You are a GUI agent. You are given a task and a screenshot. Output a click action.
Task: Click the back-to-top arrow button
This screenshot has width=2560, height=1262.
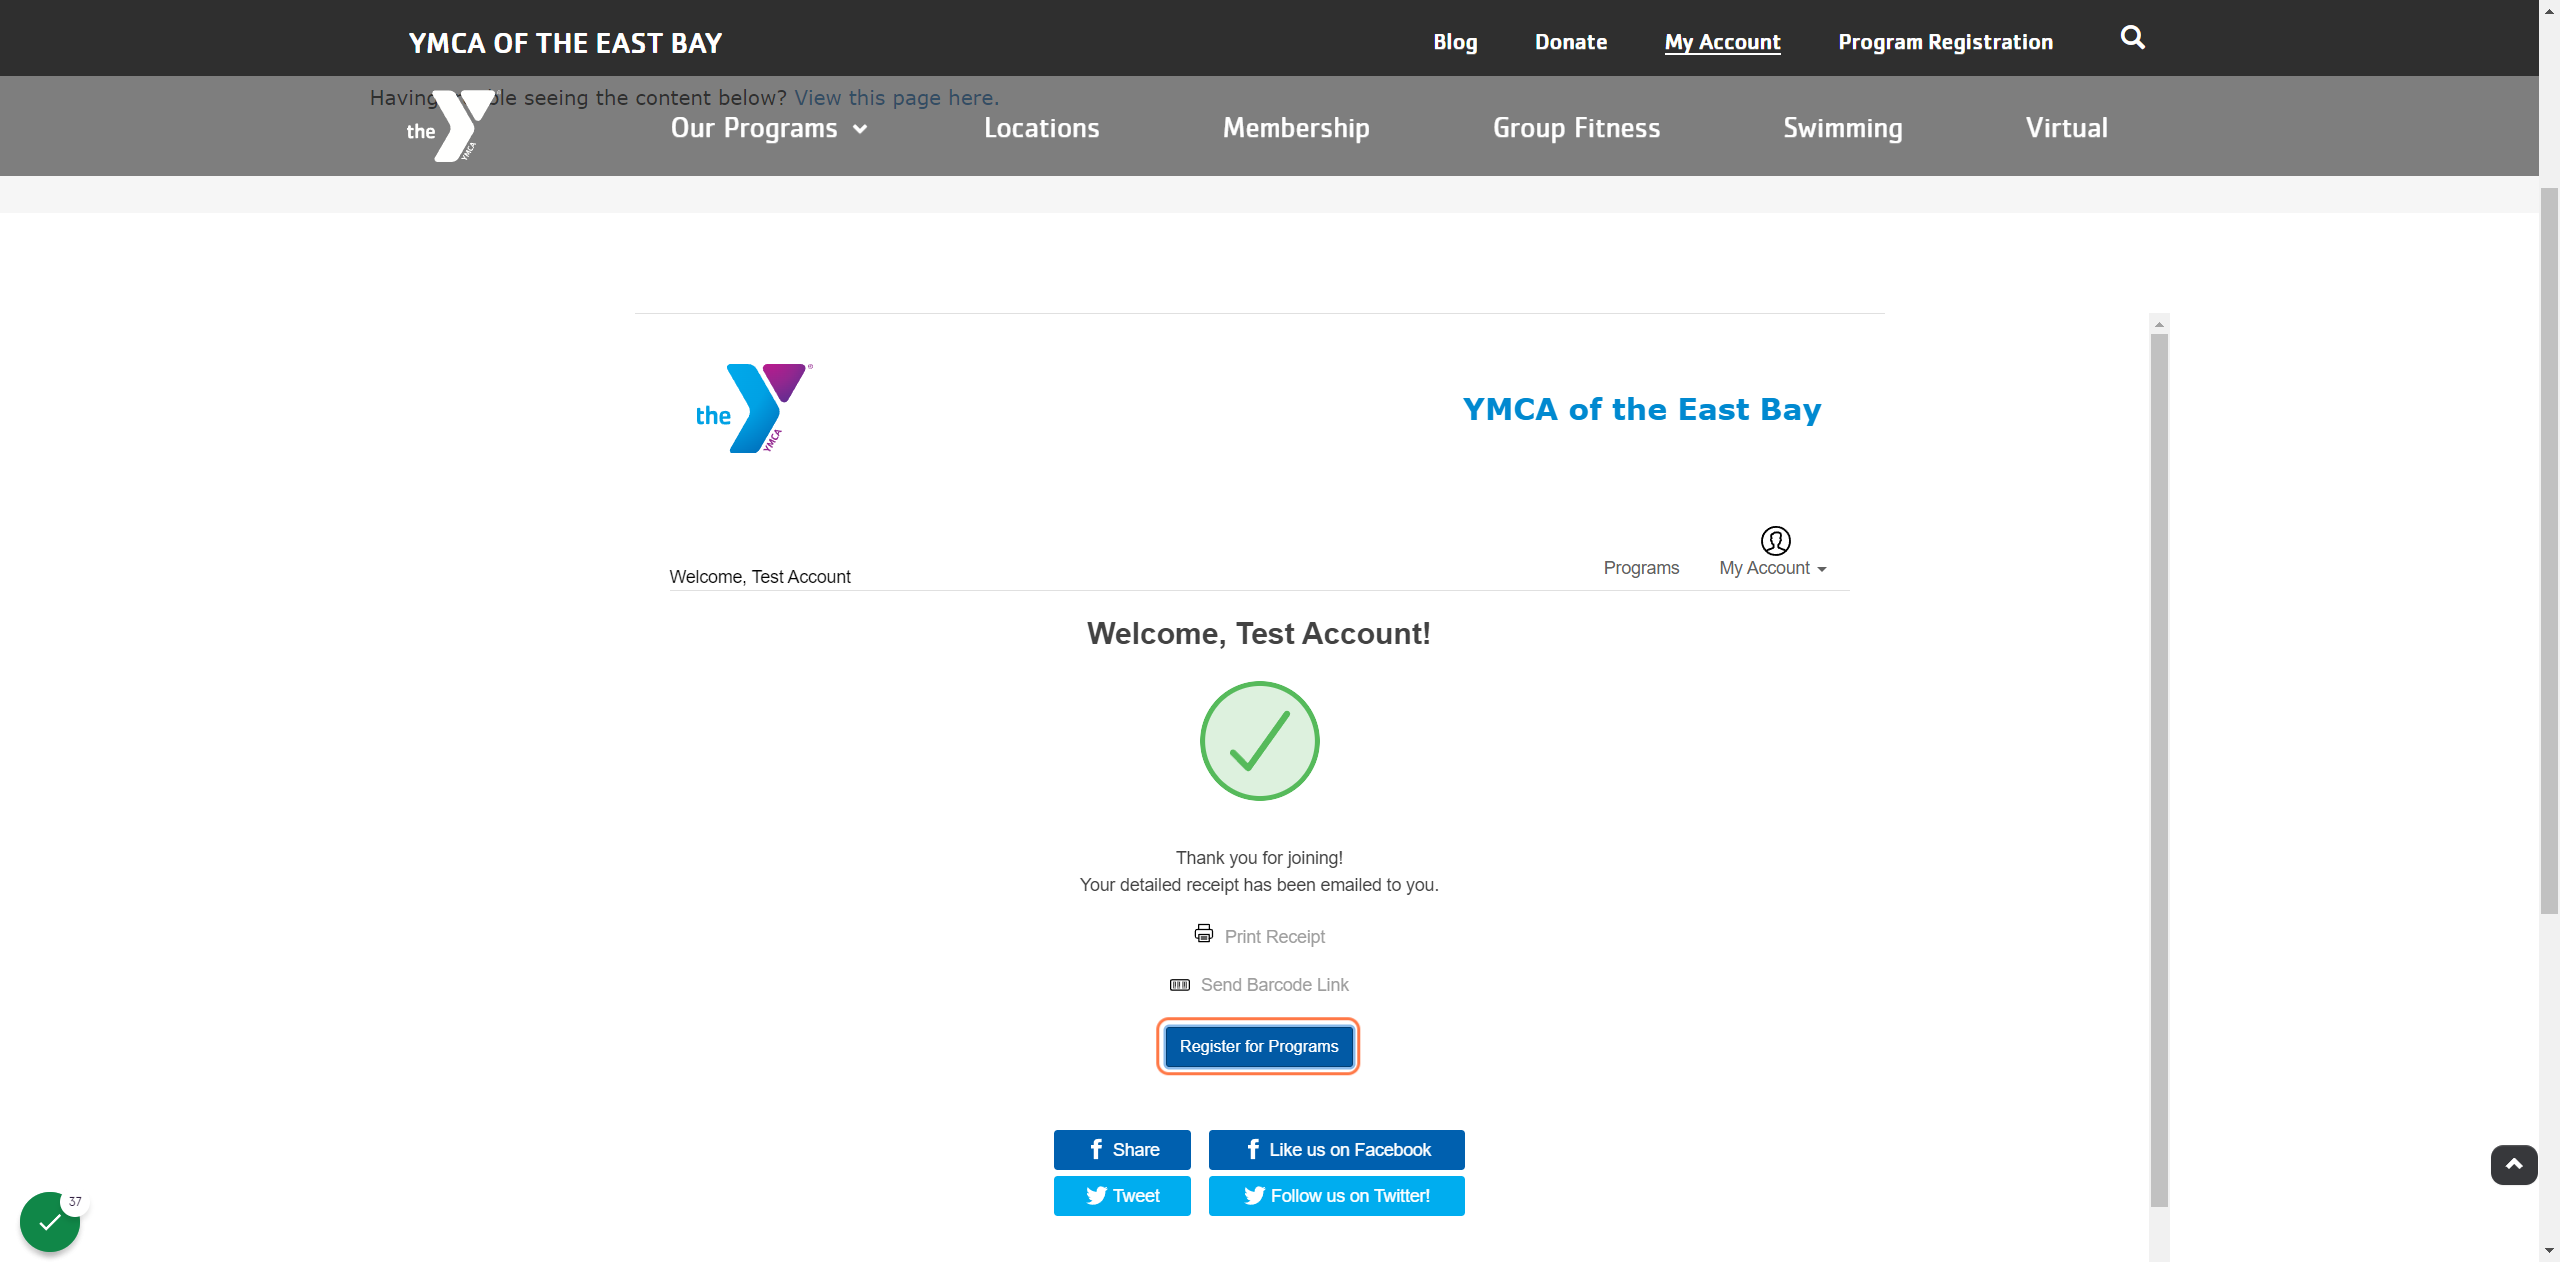[x=2514, y=1165]
